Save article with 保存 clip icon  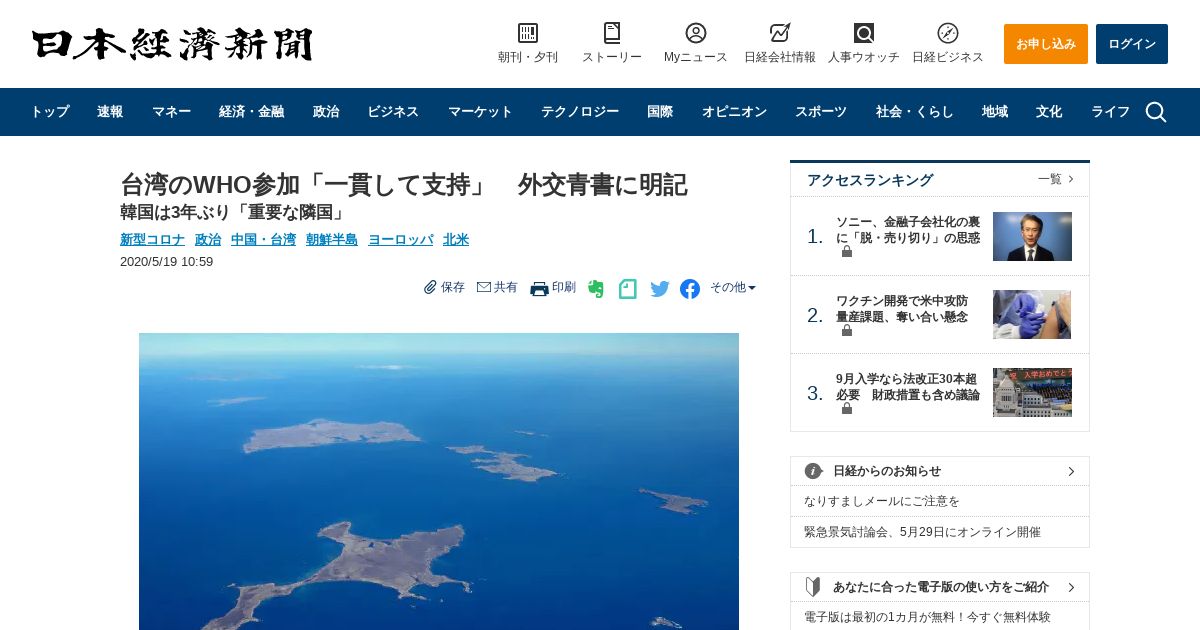[445, 287]
